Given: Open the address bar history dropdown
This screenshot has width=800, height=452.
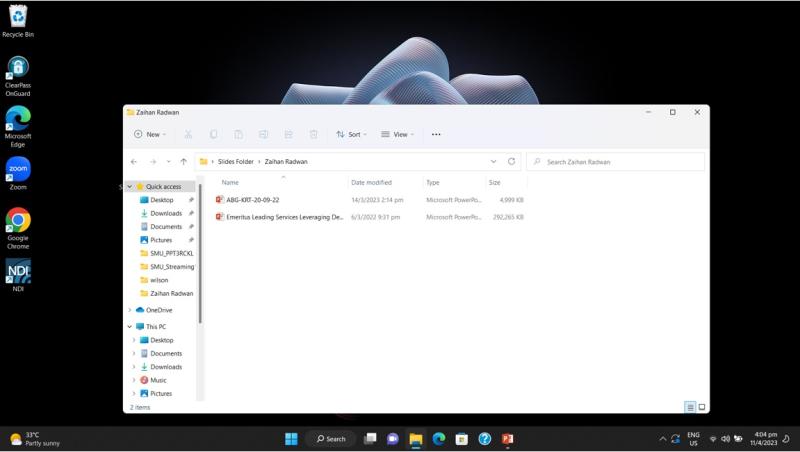Looking at the screenshot, I should click(x=493, y=161).
